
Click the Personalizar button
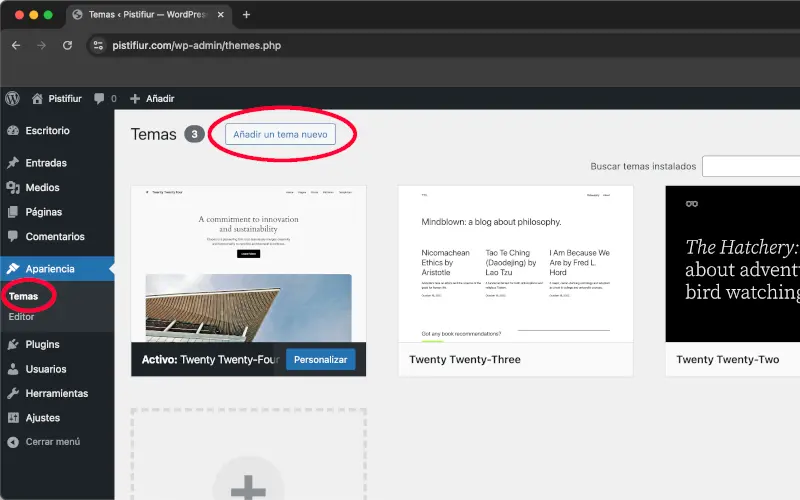[320, 360]
